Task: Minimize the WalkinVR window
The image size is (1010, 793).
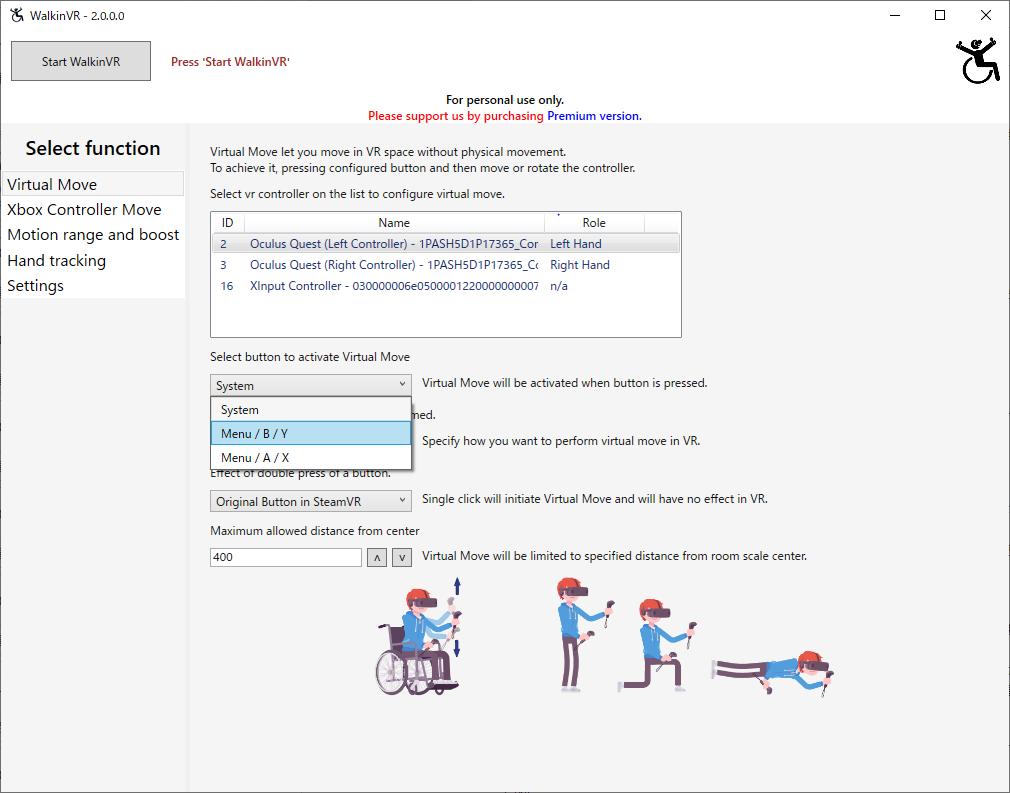Action: tap(895, 15)
